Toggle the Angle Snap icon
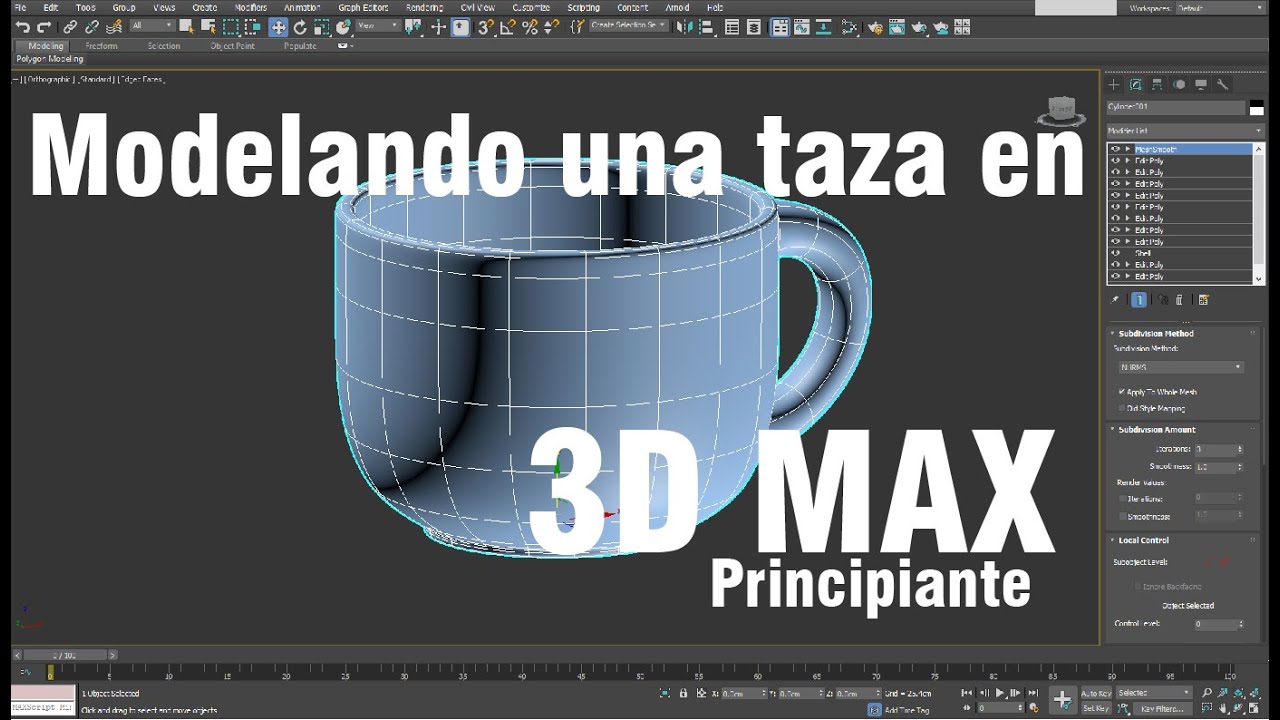 (508, 27)
